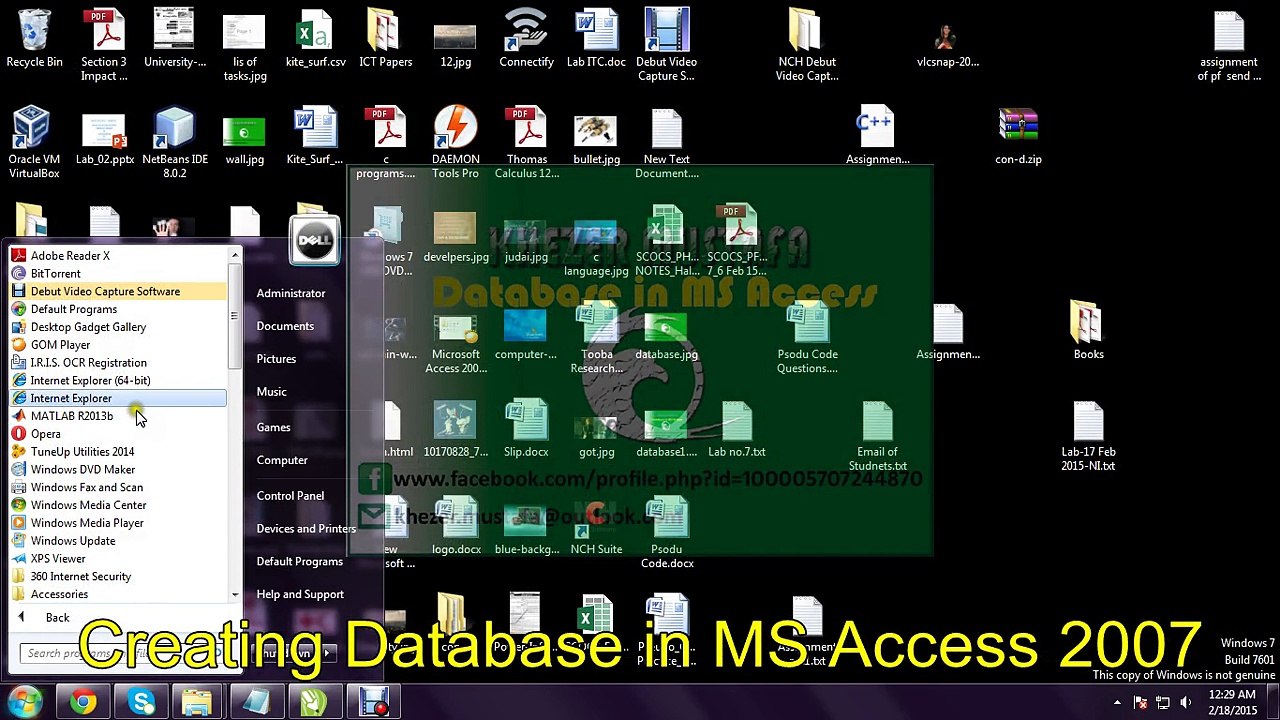Launch Windows DVD Maker

[x=118, y=470]
